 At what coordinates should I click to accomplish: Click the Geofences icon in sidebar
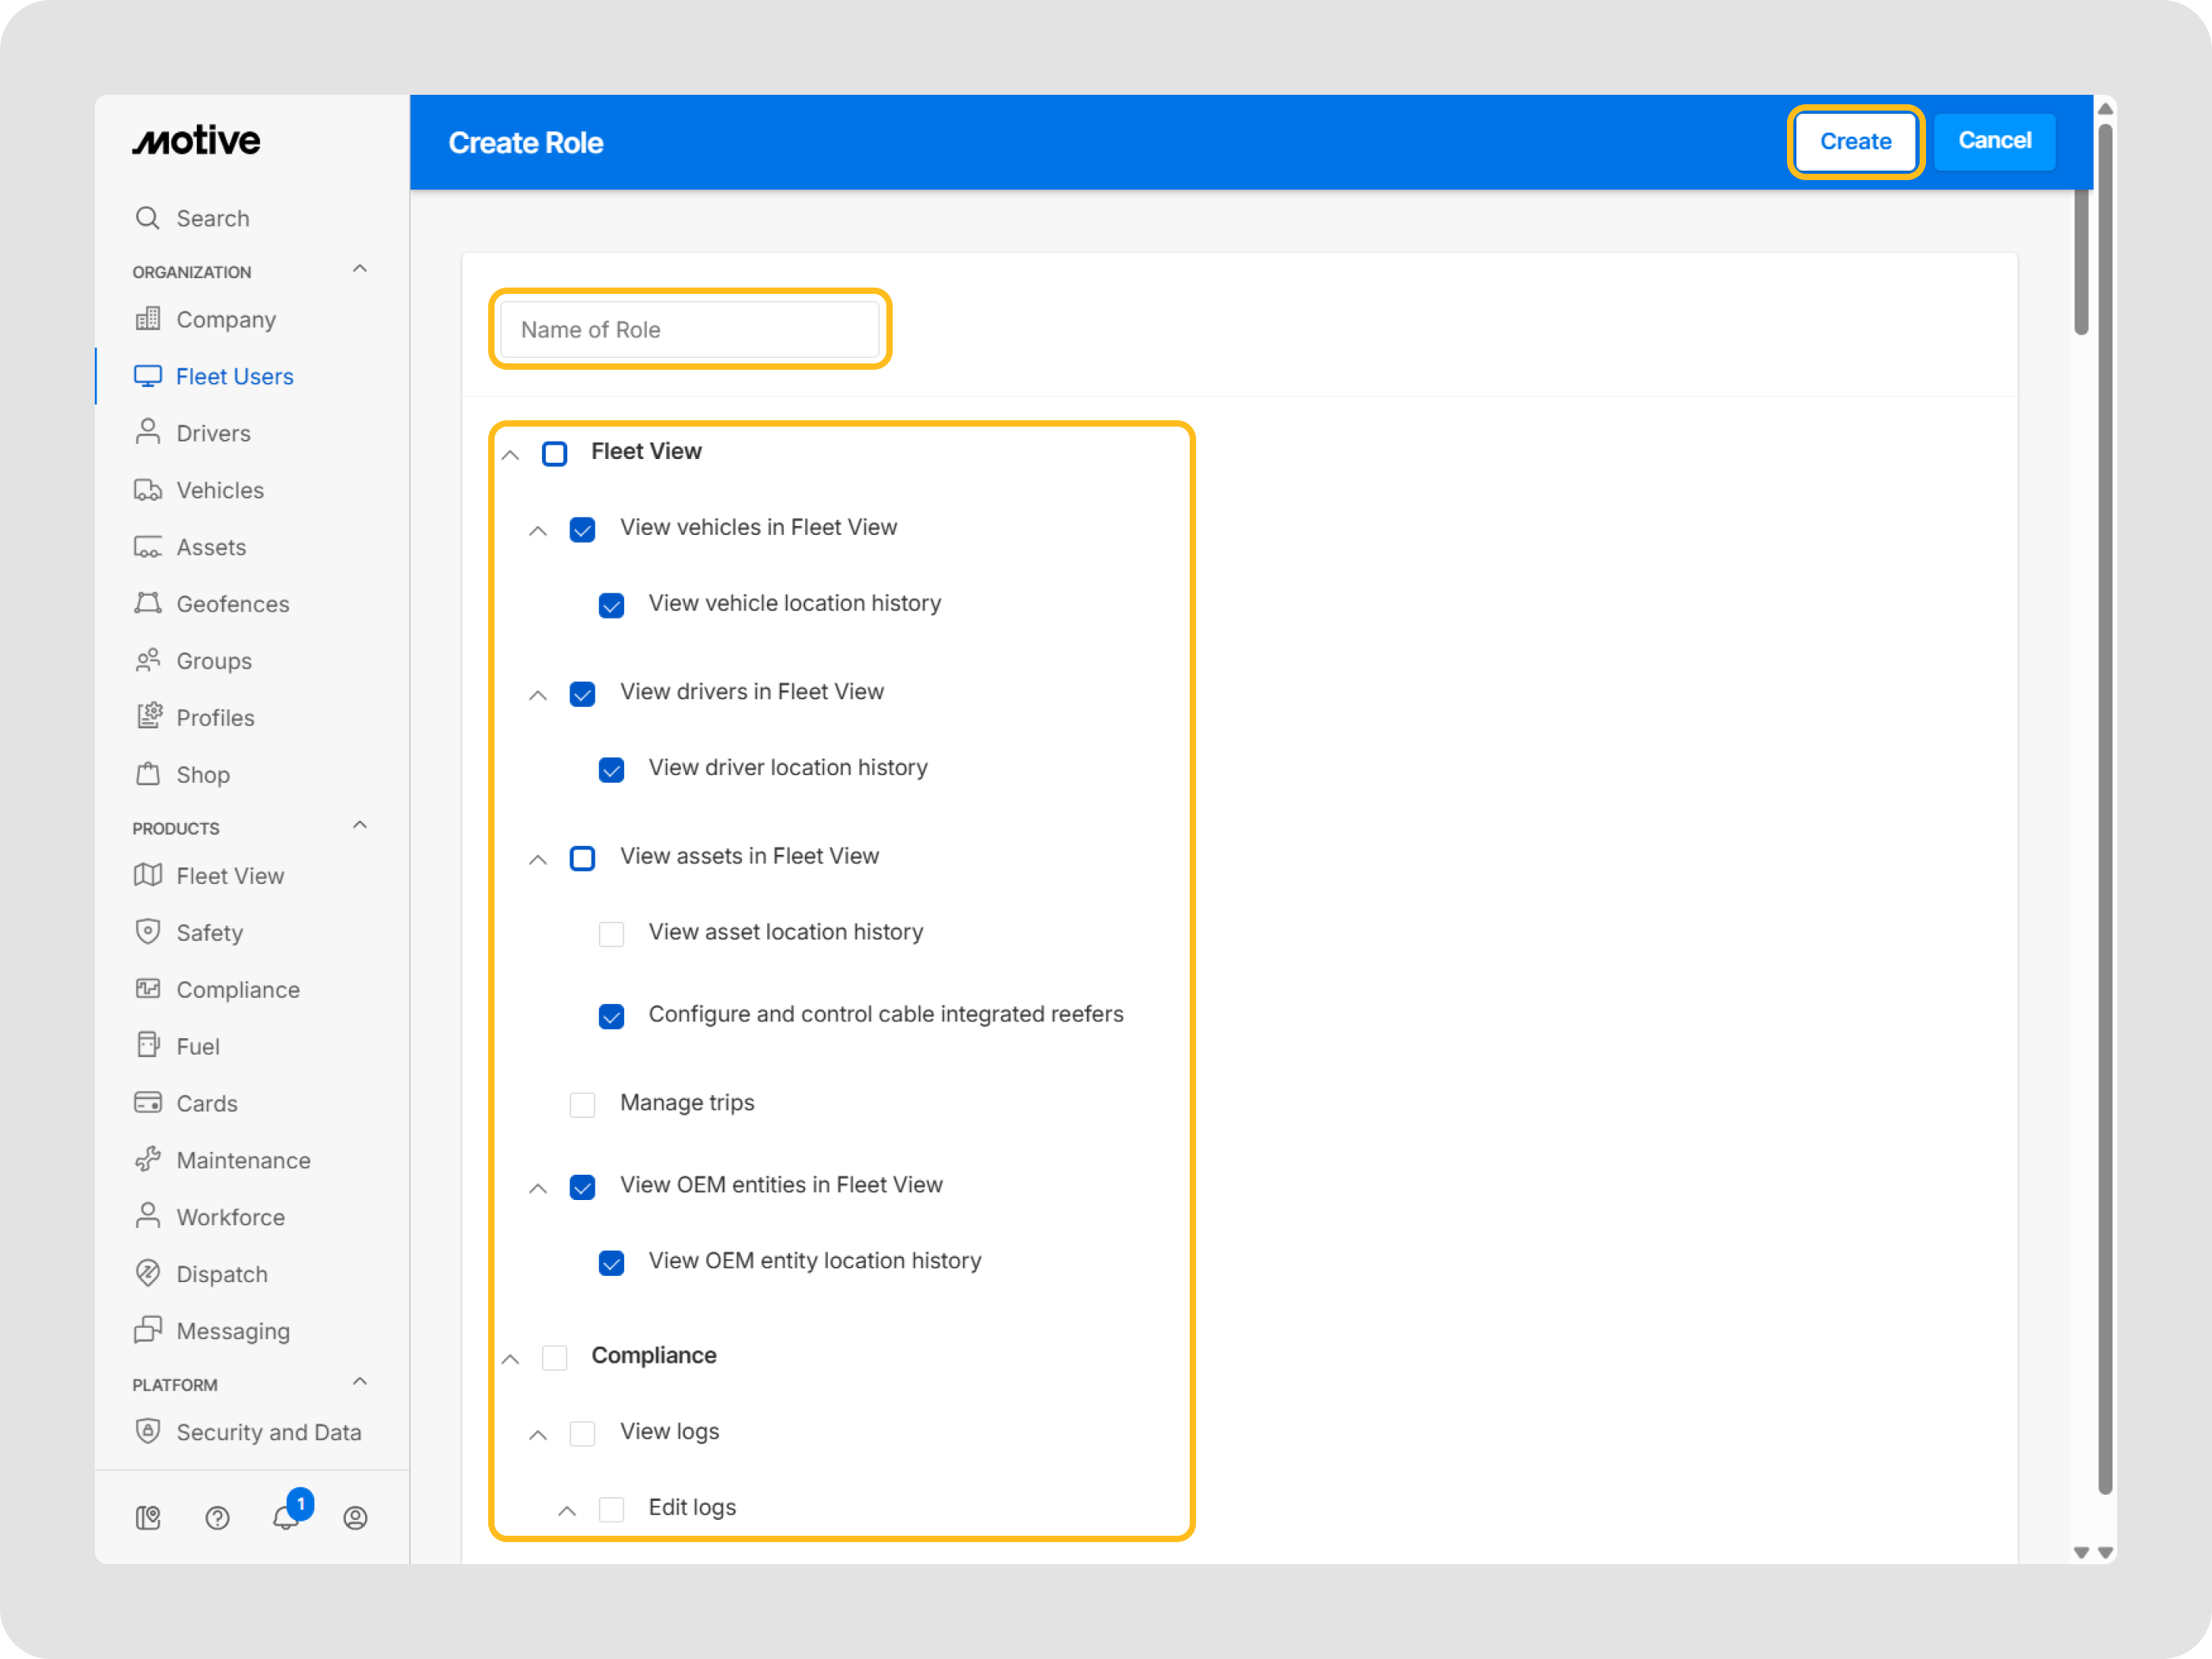tap(148, 604)
